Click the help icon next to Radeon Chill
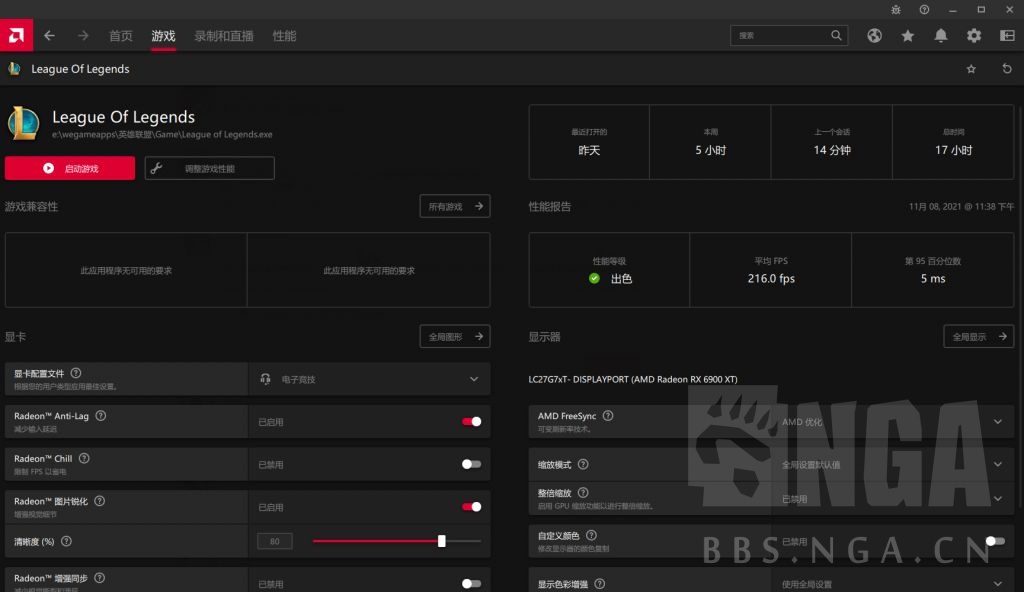The image size is (1024, 592). click(x=84, y=457)
